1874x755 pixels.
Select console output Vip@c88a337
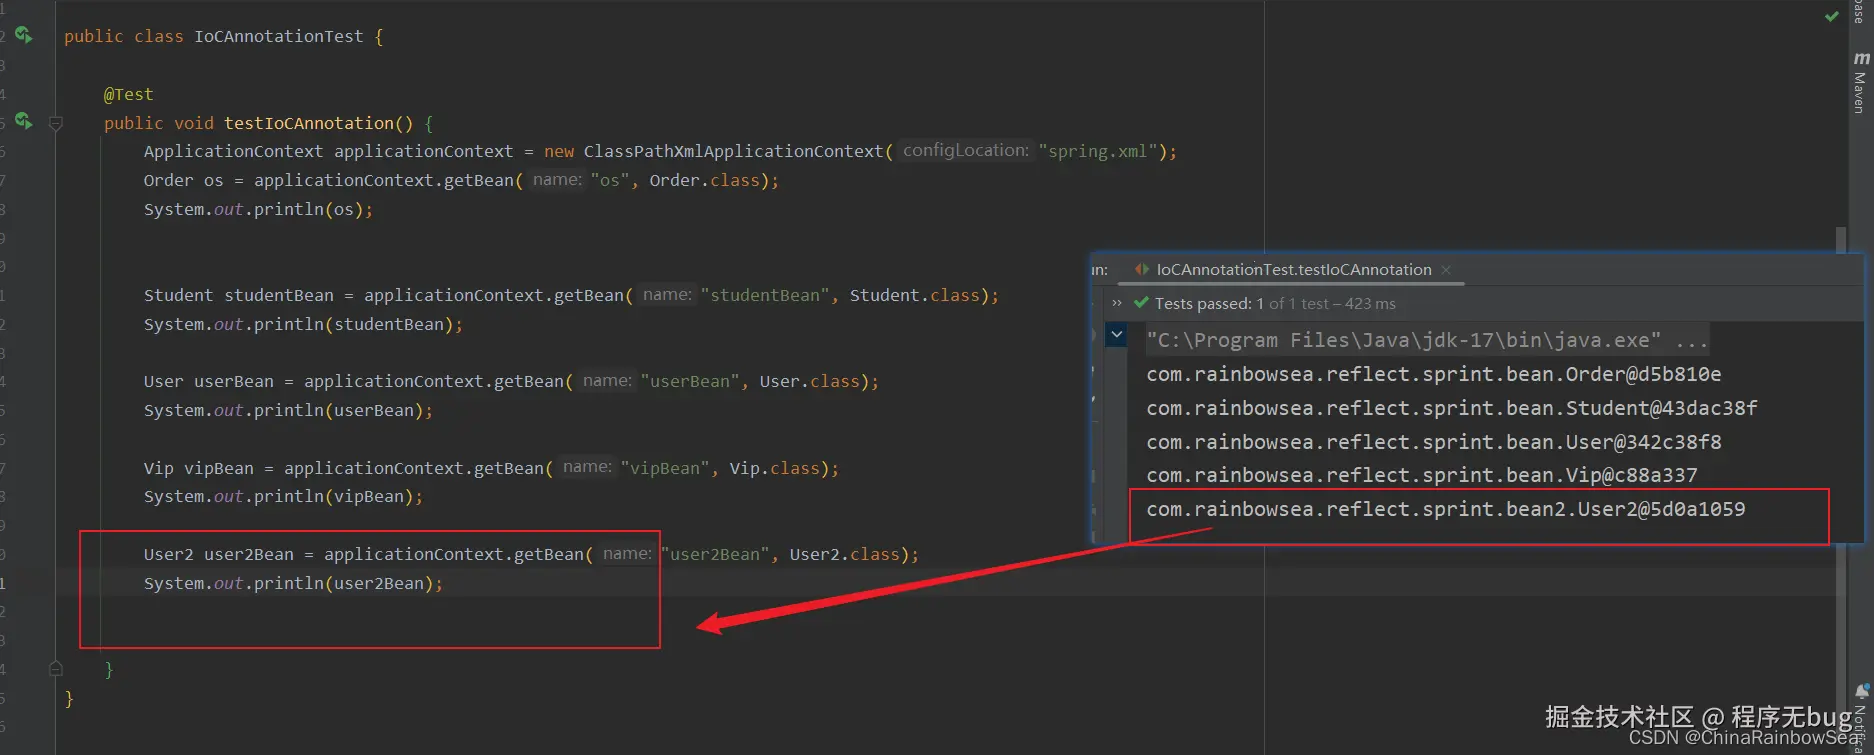pos(1422,476)
